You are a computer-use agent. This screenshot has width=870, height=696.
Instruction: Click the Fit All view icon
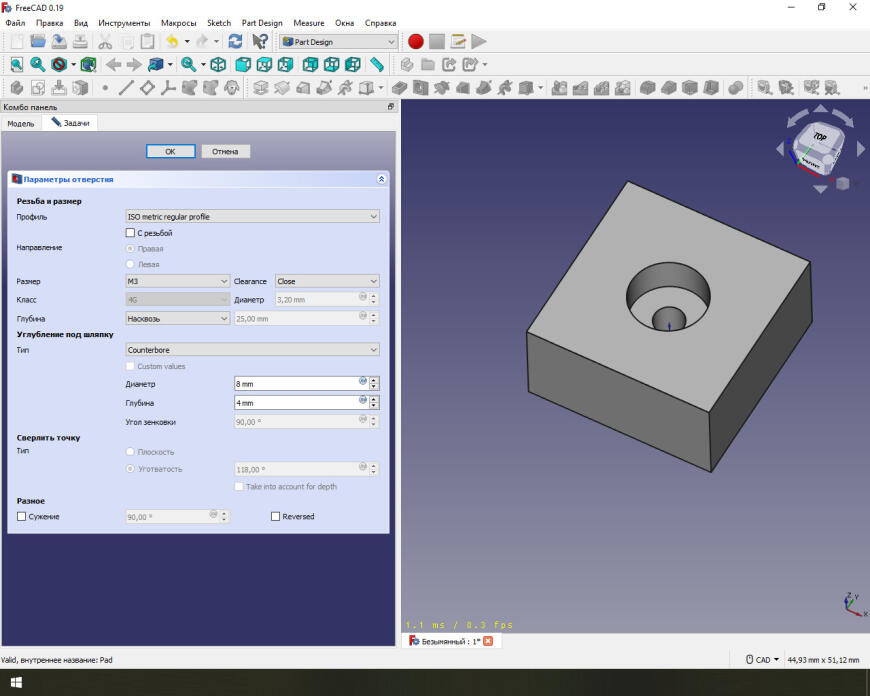16,64
